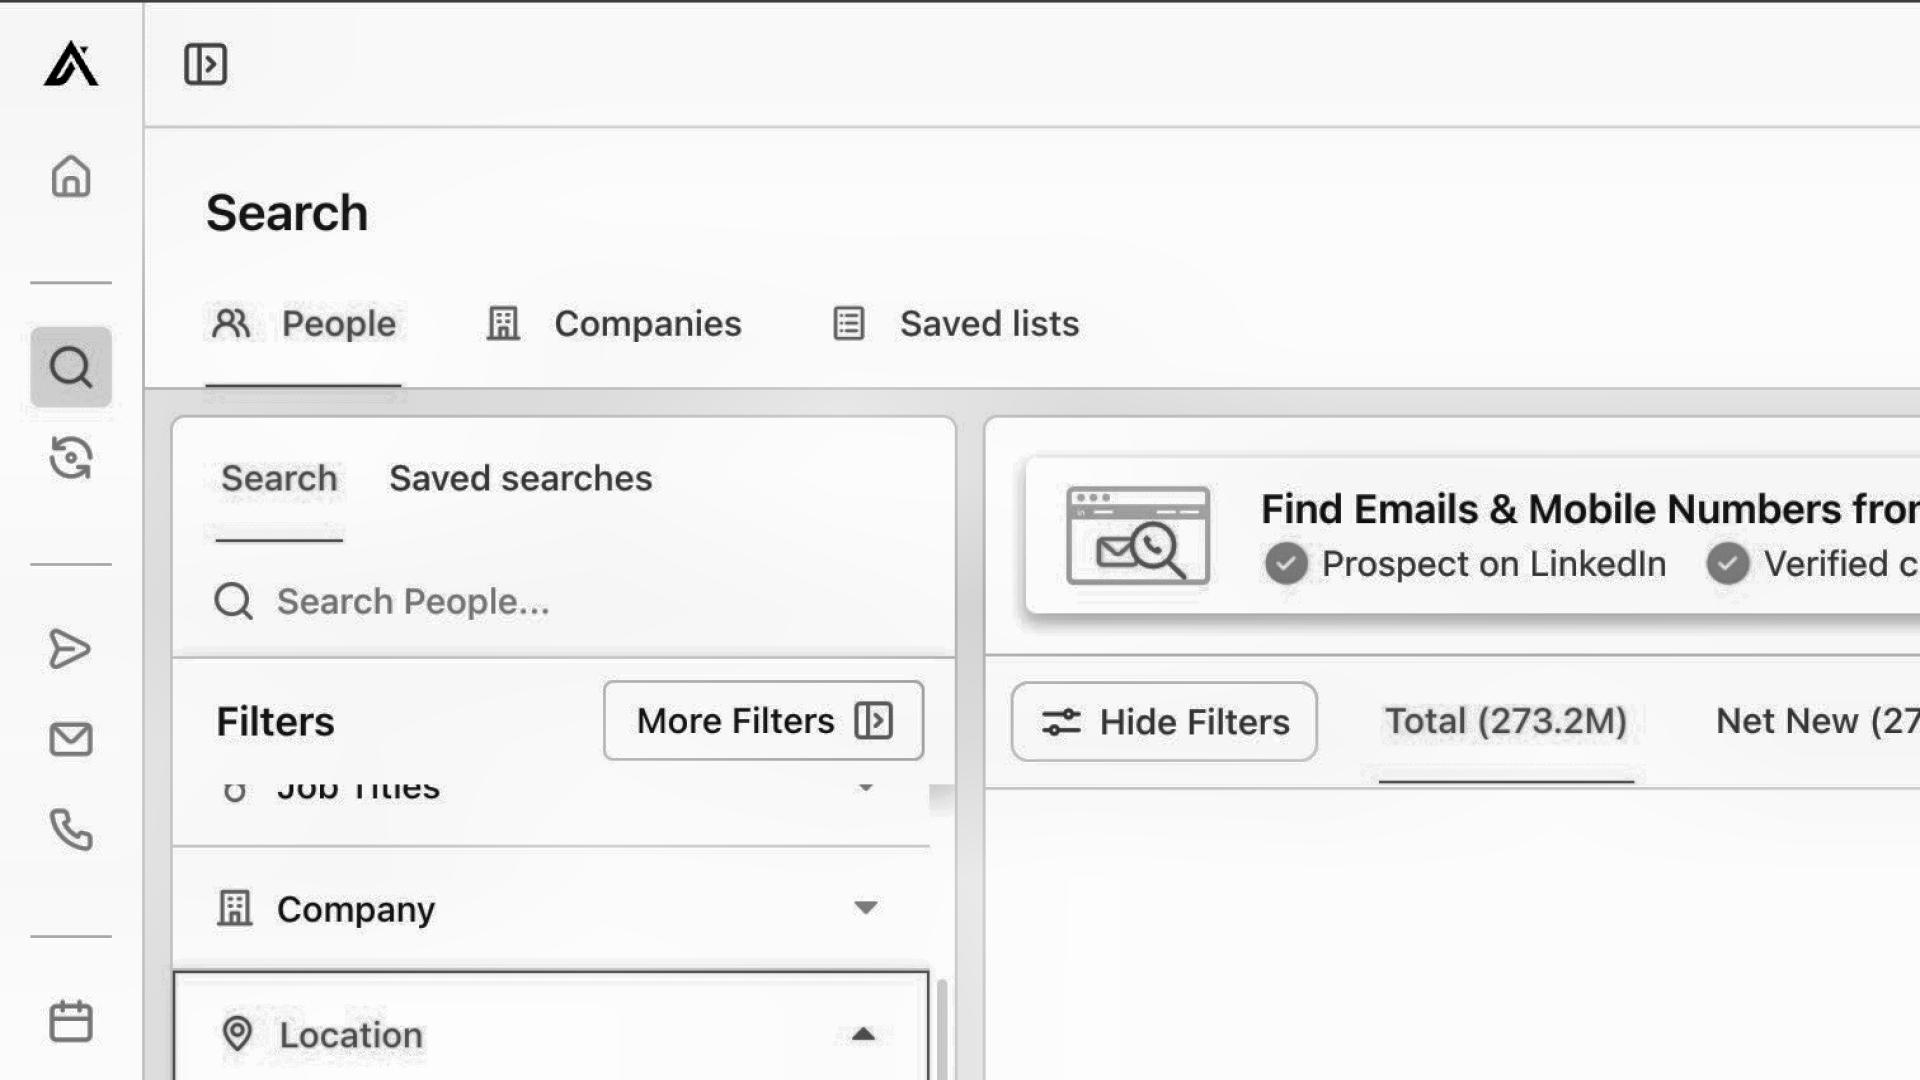Toggle the sidebar expand panel icon
This screenshot has width=1920, height=1080.
[x=205, y=64]
